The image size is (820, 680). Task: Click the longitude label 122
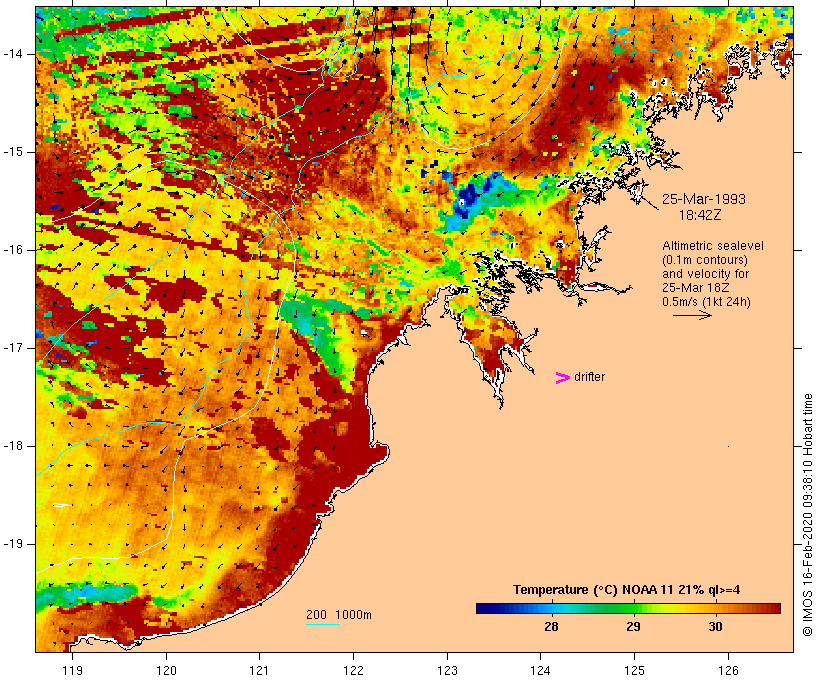[x=354, y=670]
